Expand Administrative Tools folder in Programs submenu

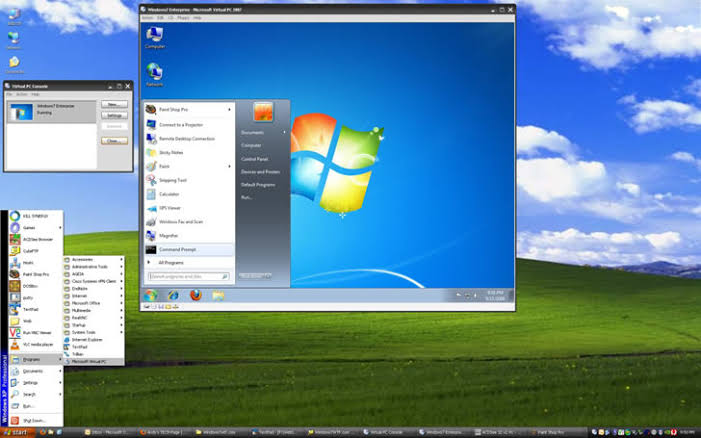[x=93, y=267]
